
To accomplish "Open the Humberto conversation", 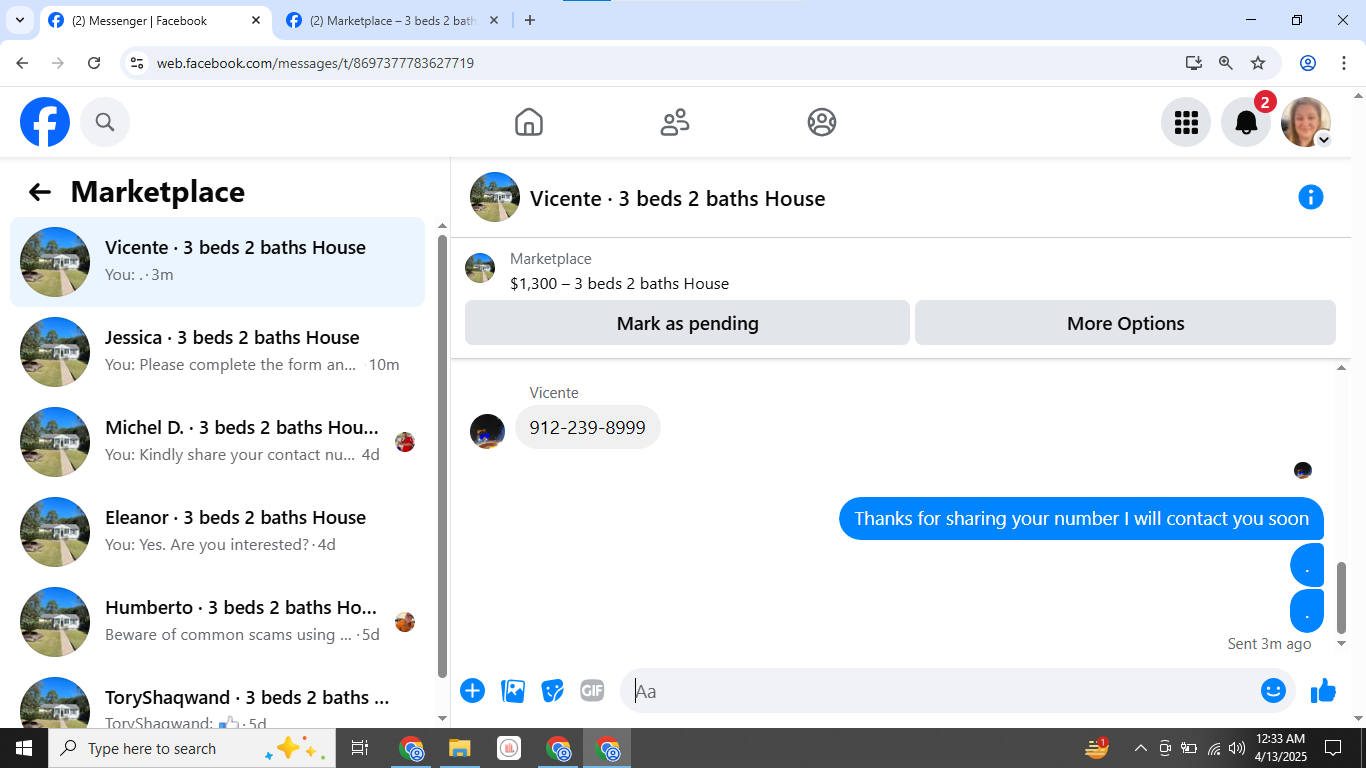I will point(218,622).
